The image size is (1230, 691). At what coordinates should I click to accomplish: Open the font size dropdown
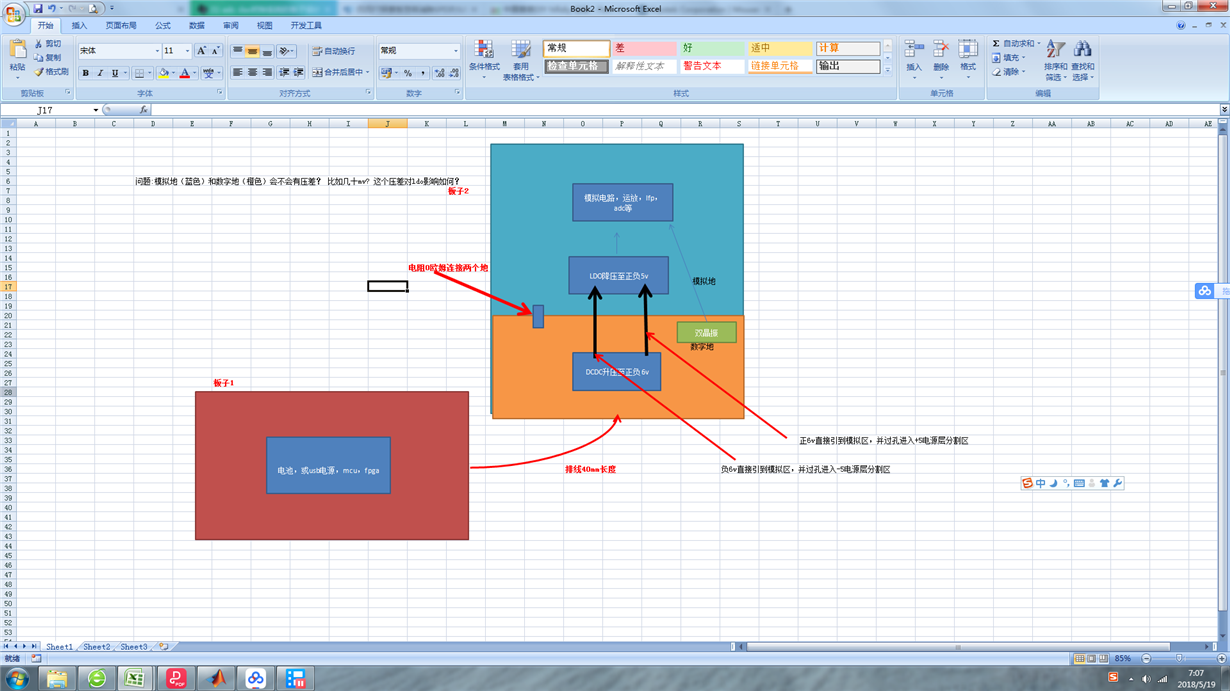pos(187,51)
